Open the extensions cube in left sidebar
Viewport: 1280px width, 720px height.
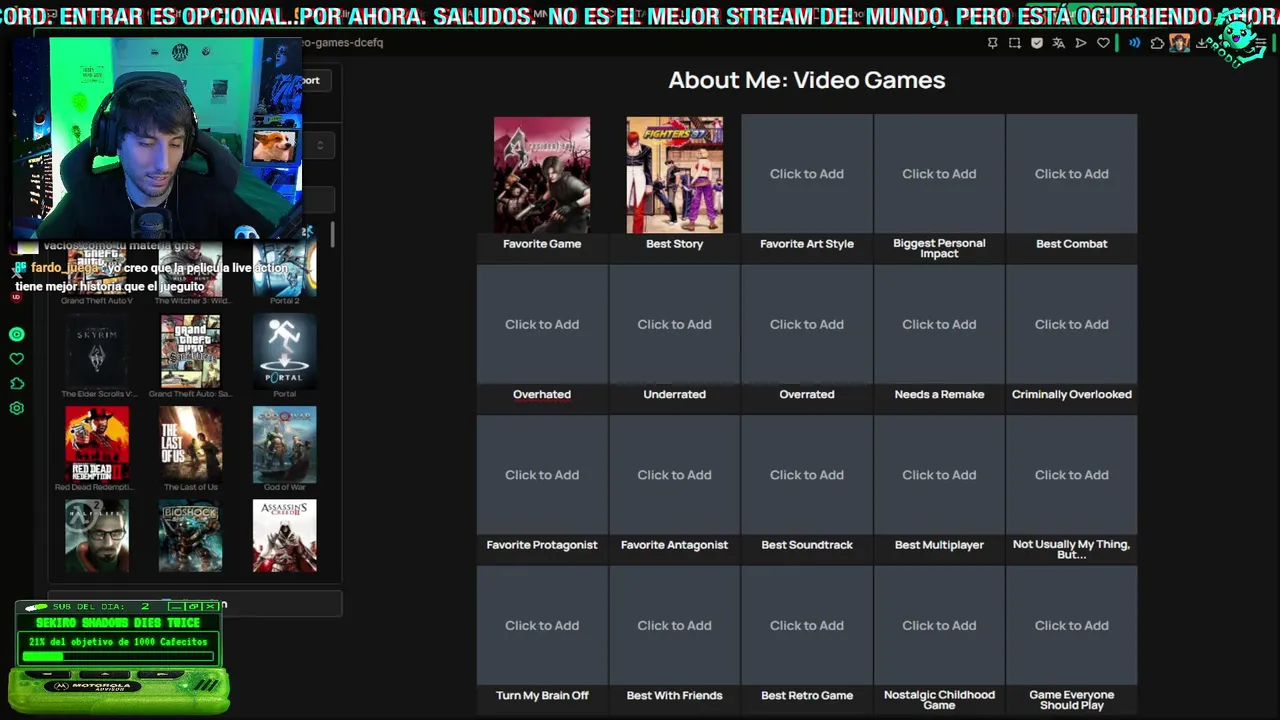16,383
